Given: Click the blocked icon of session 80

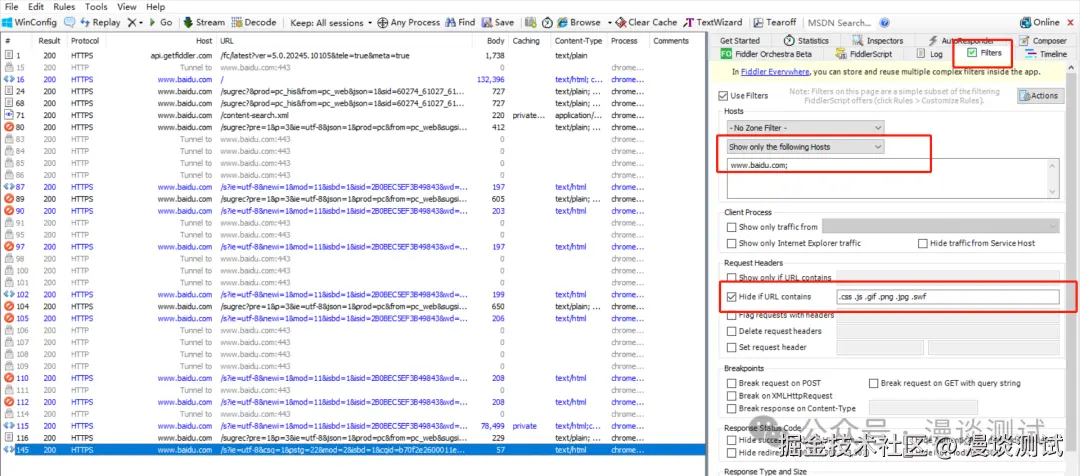Looking at the screenshot, I should [9, 127].
